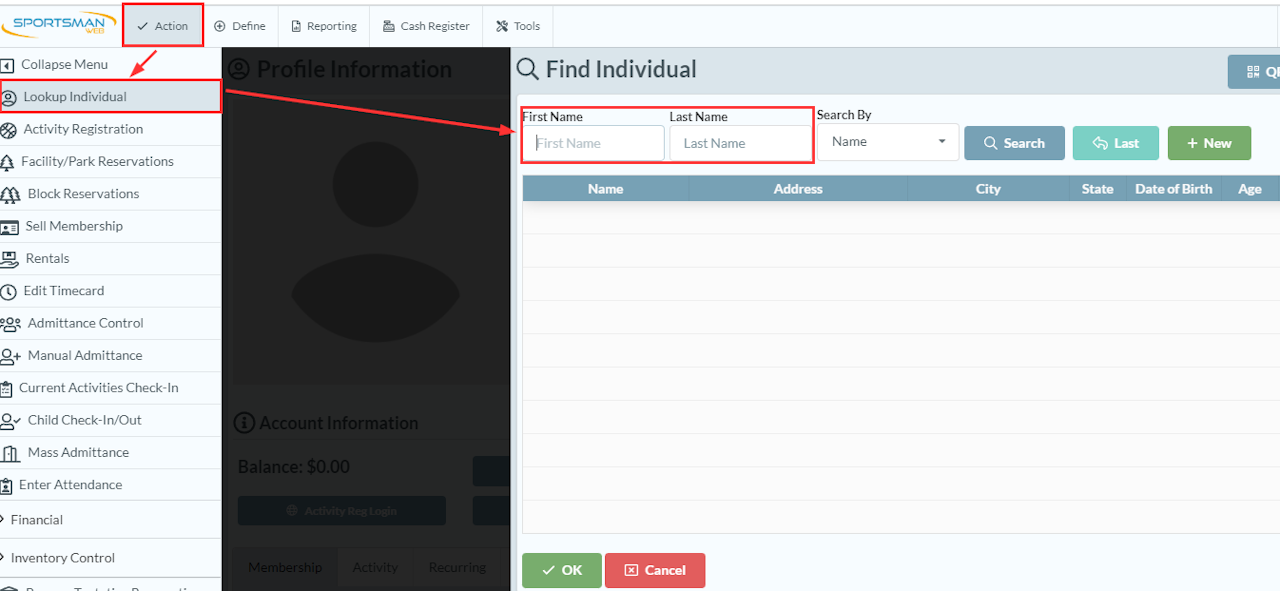Click the Search button
The image size is (1280, 591).
[1014, 143]
